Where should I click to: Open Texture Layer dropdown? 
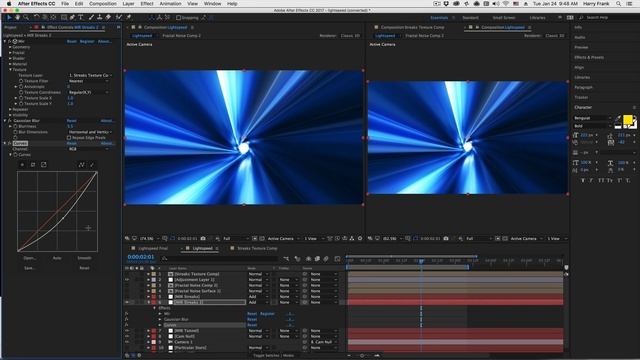point(90,76)
